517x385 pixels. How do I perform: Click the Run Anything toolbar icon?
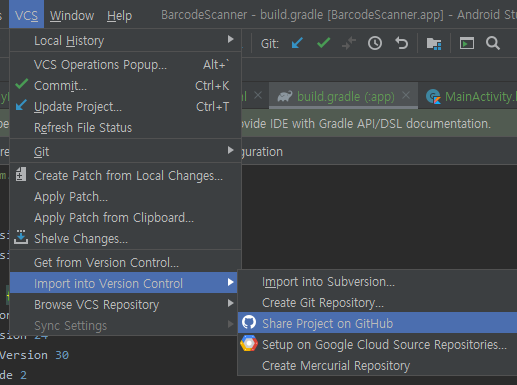[x=467, y=43]
